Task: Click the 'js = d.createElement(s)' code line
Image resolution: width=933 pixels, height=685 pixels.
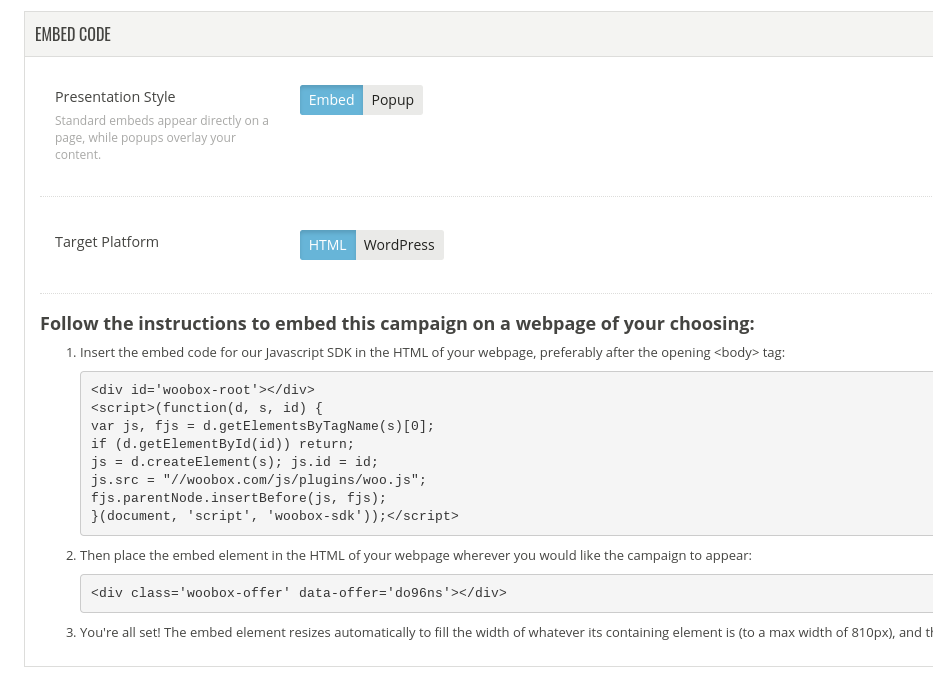Action: [234, 462]
